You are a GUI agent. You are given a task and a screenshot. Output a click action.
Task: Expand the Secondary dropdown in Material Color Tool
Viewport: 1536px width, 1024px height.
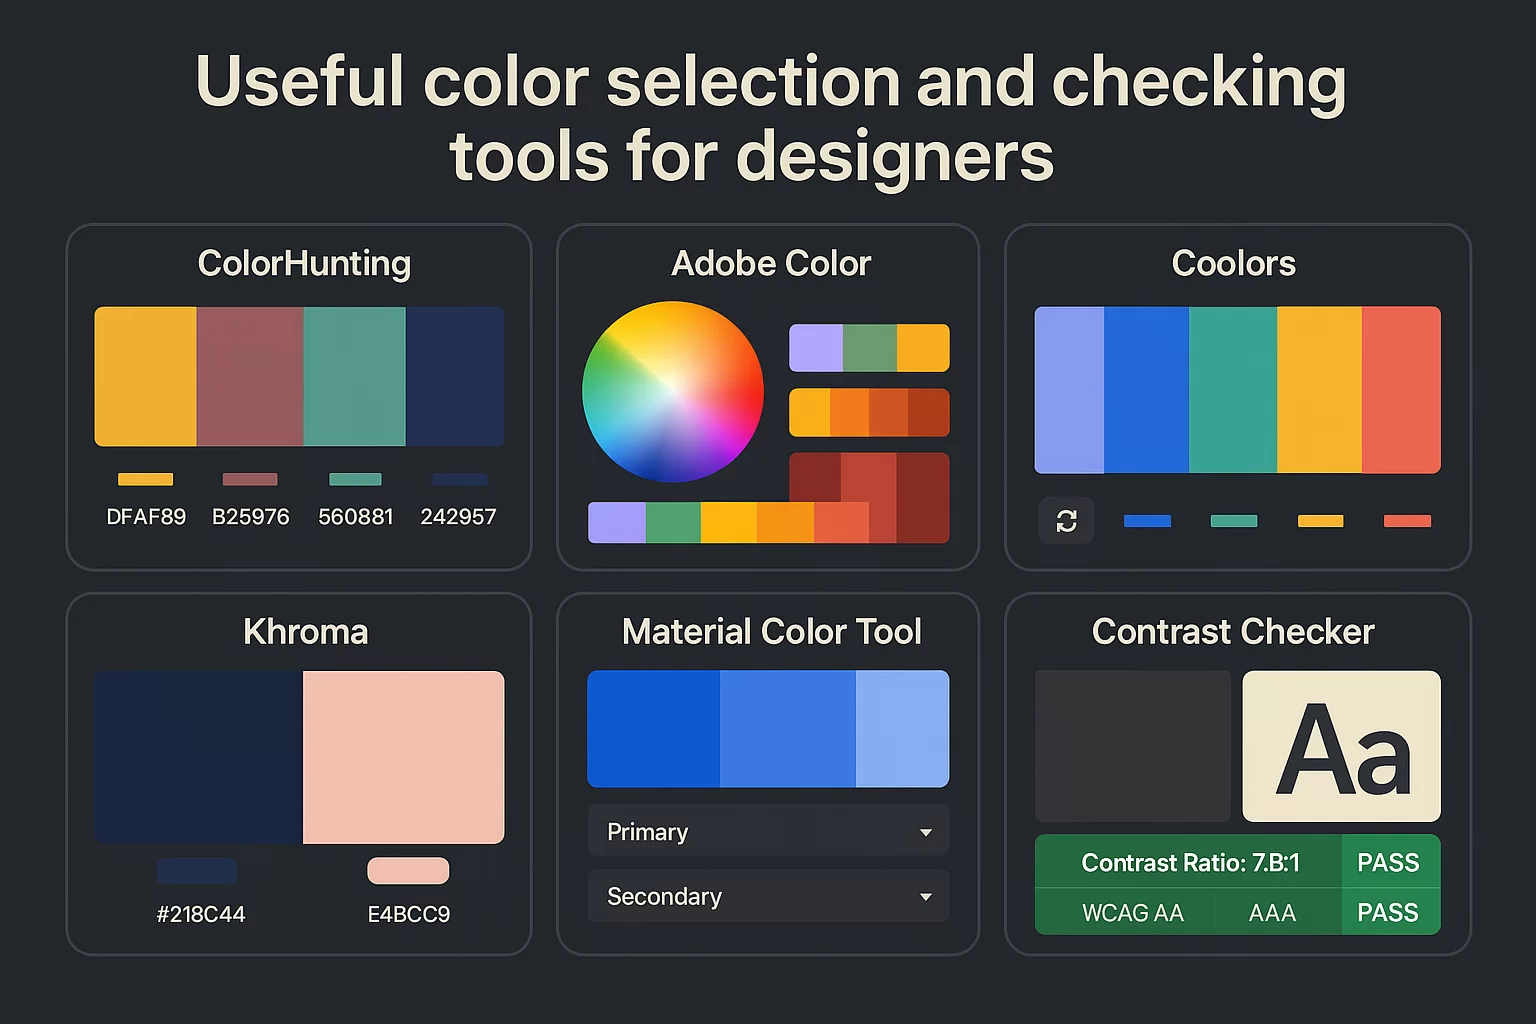pos(768,896)
